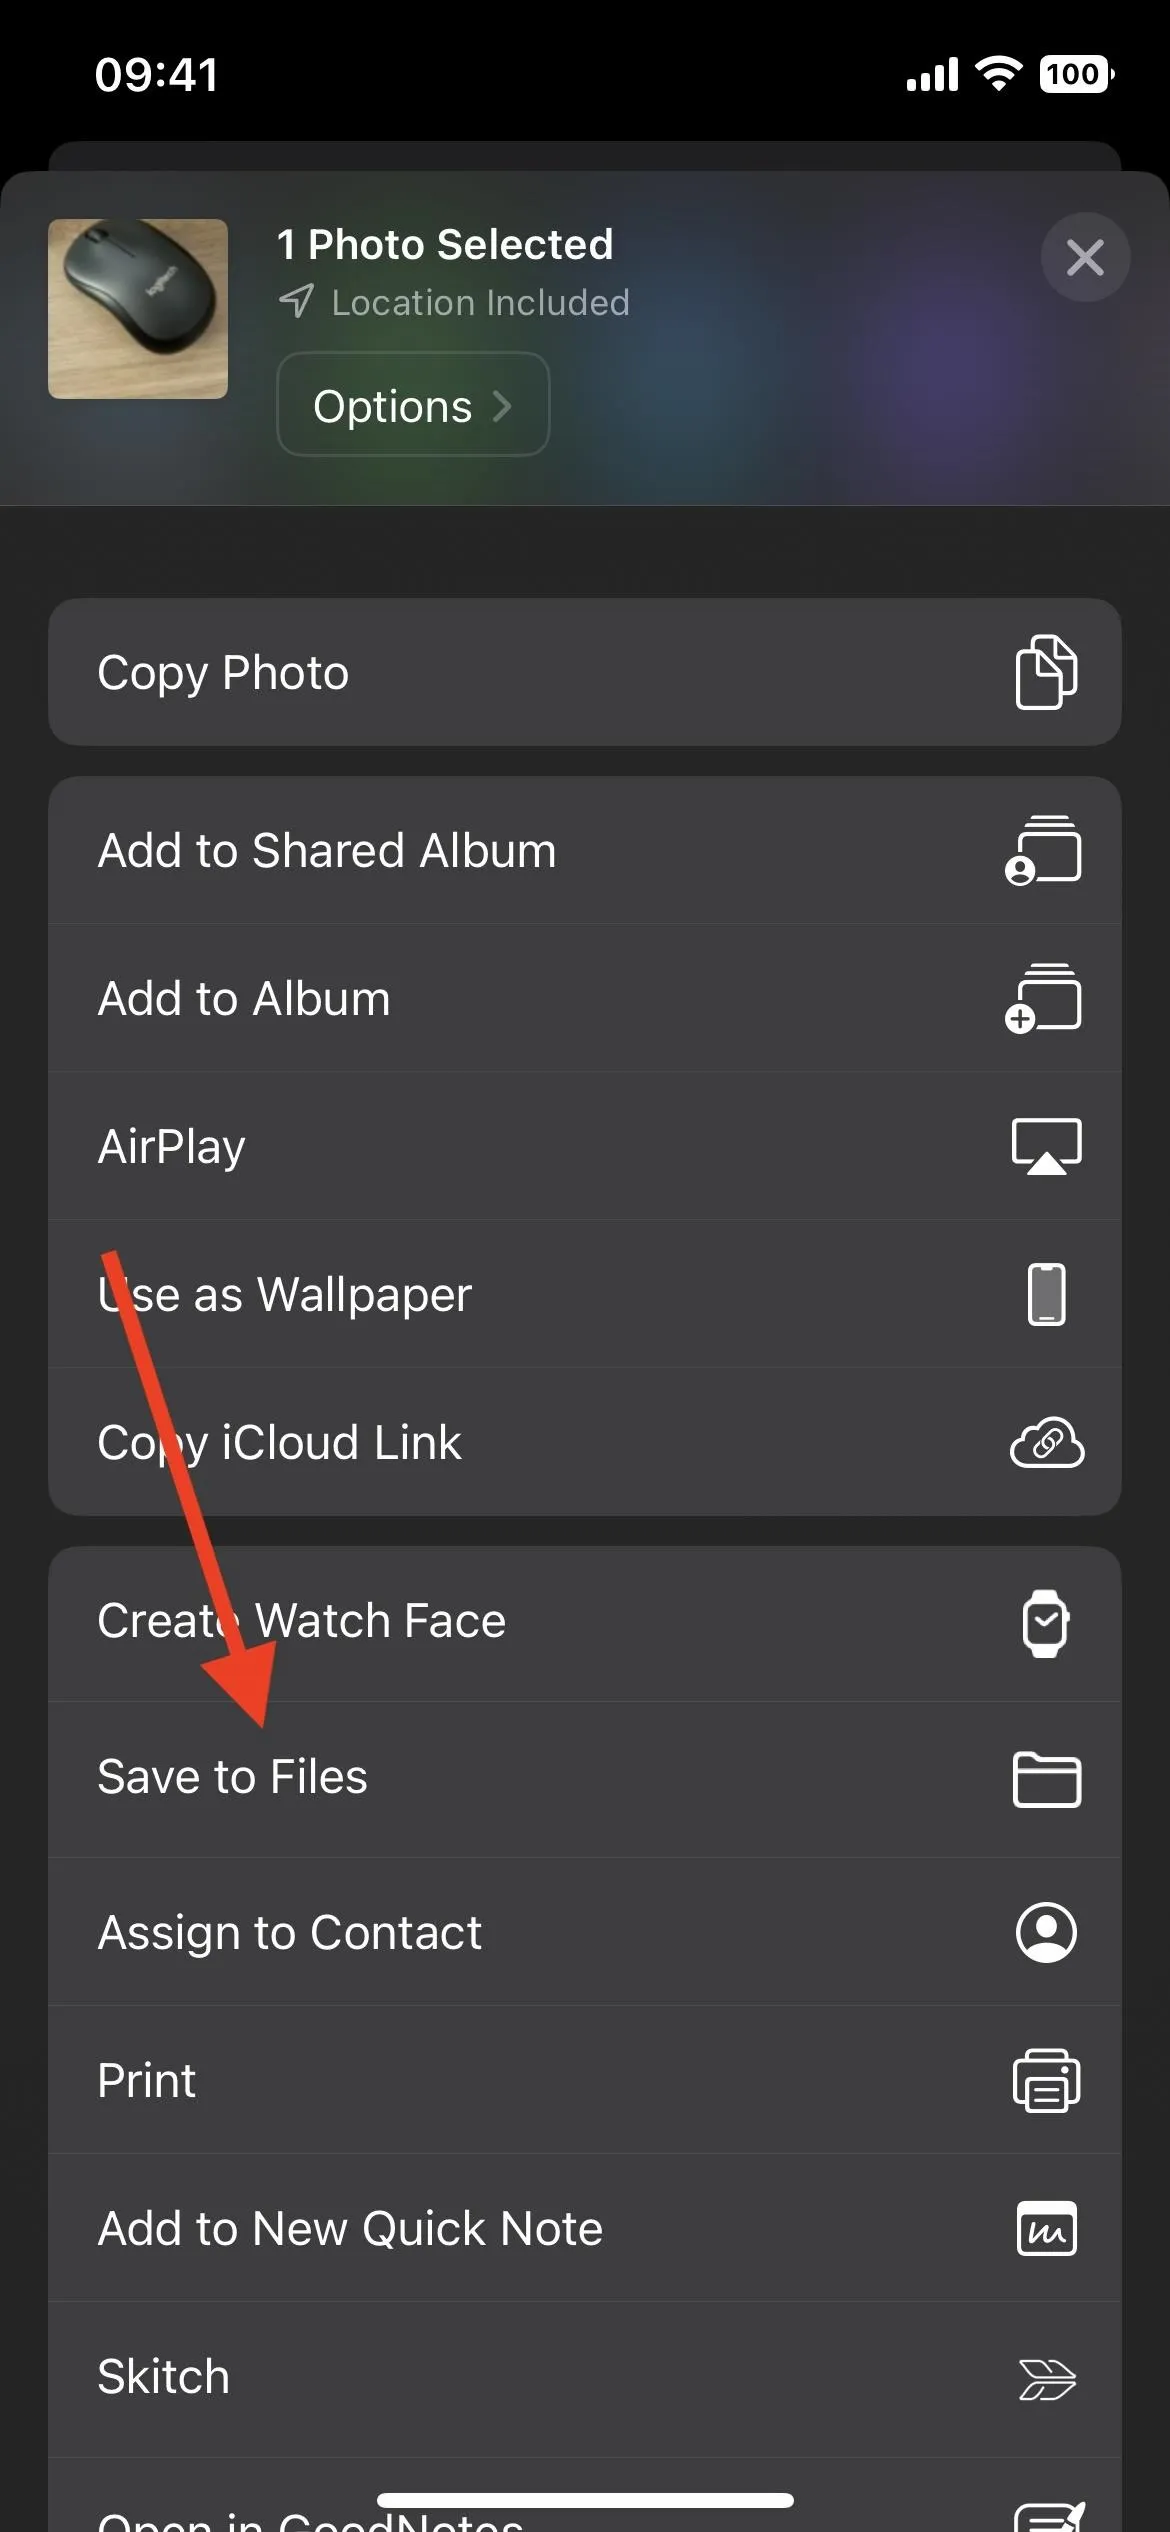
Task: Open the Options chevron button
Action: [413, 405]
